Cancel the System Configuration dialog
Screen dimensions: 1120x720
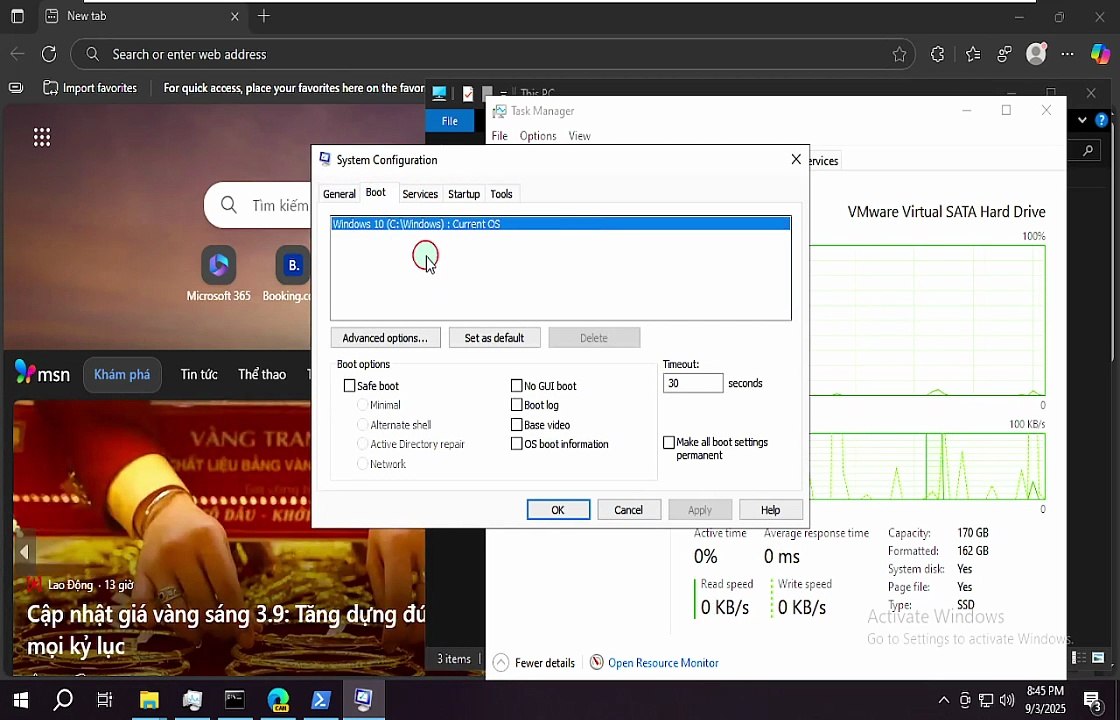click(629, 510)
